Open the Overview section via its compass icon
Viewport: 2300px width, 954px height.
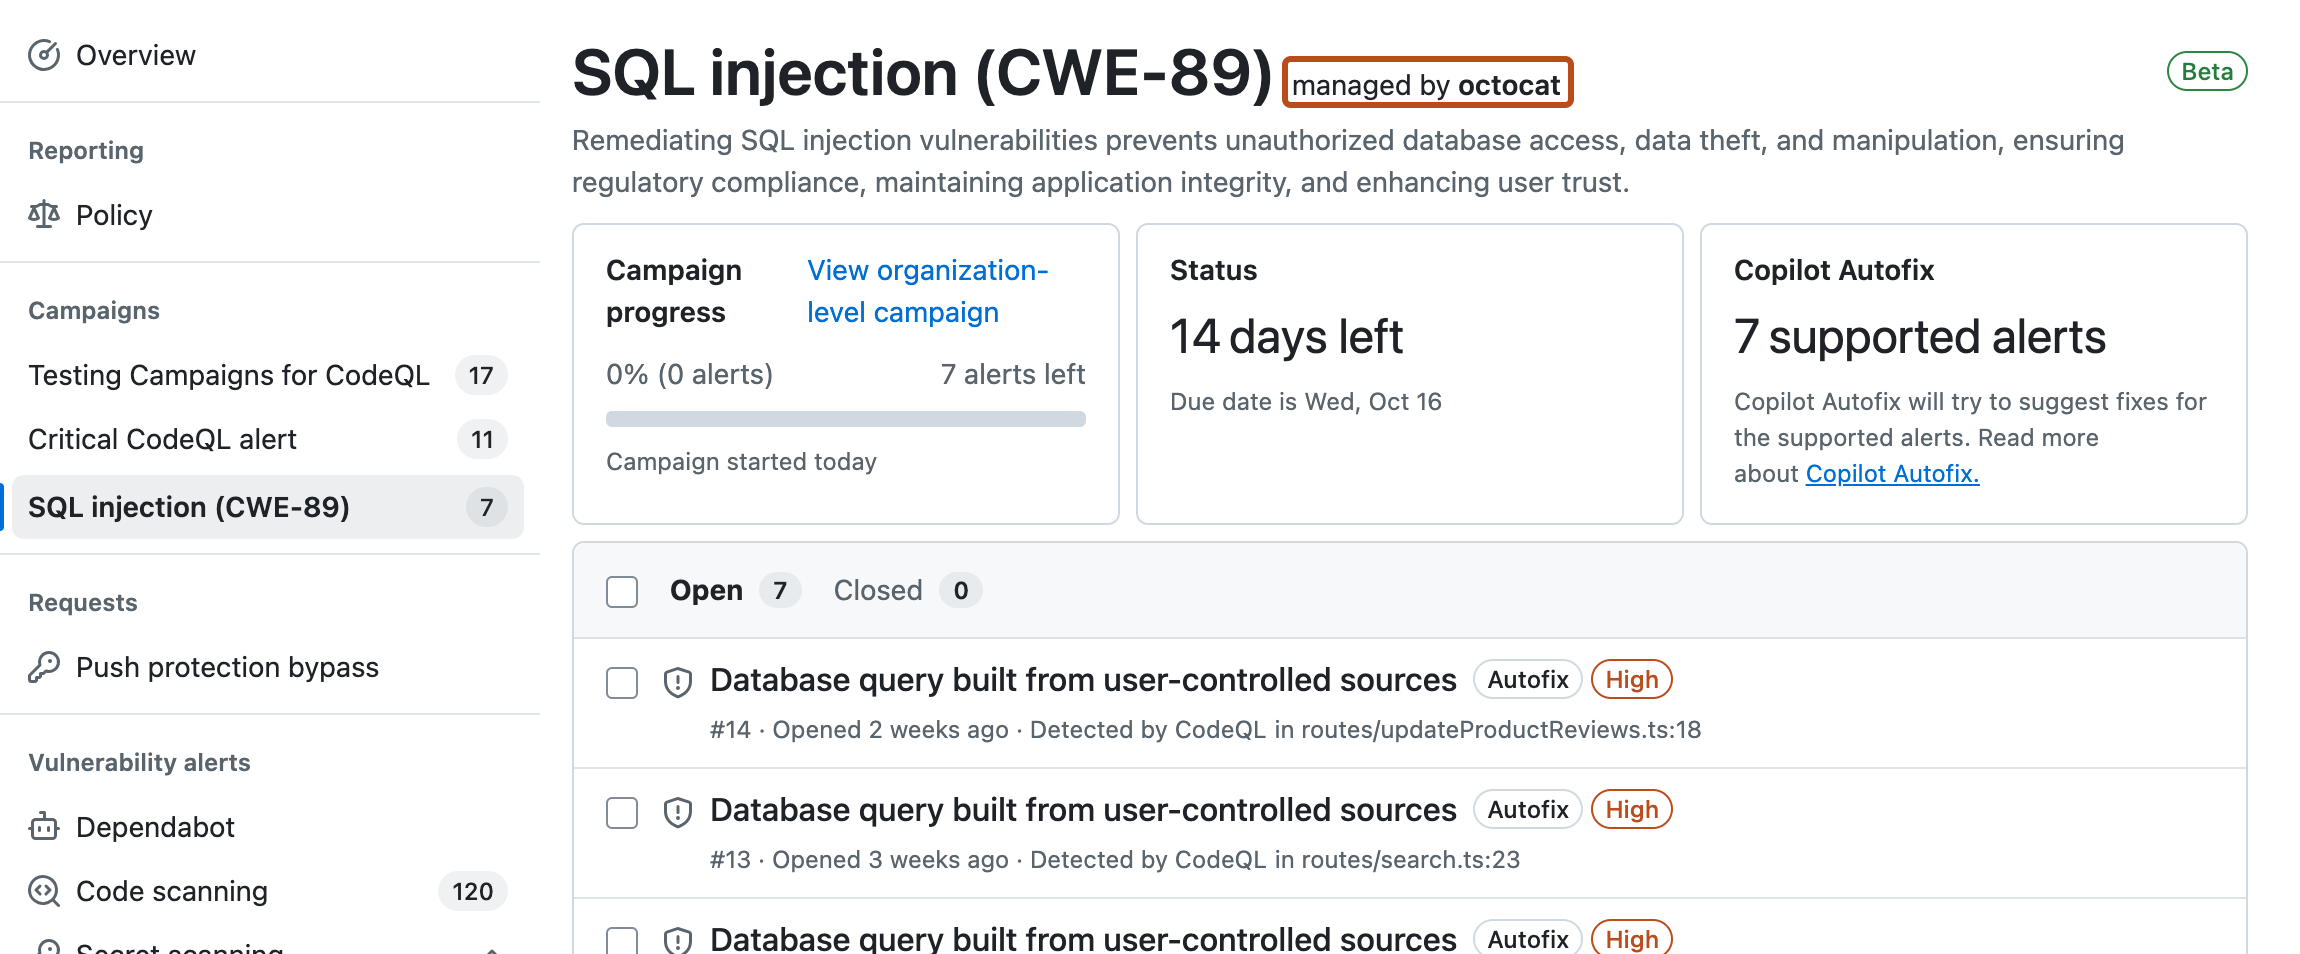pos(42,55)
